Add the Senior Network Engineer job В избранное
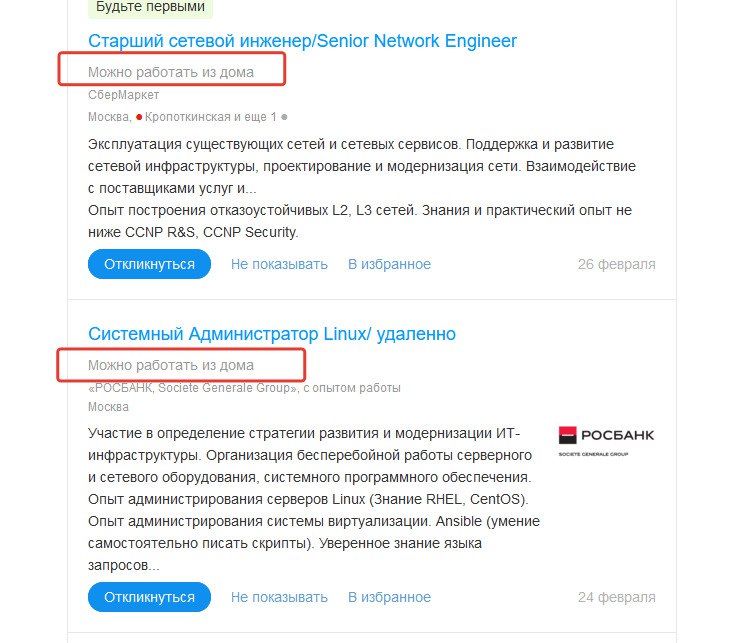This screenshot has height=643, width=752. 389,264
